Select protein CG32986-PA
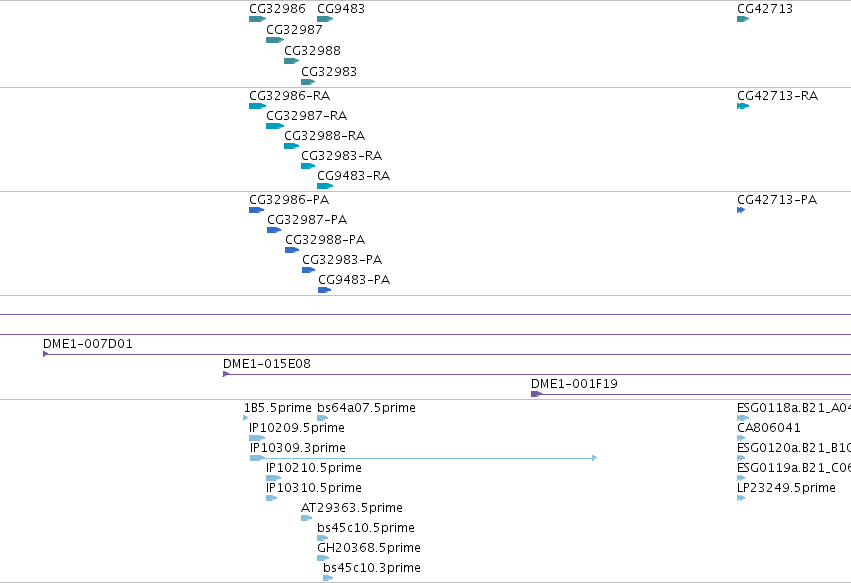The width and height of the screenshot is (851, 583). tap(256, 210)
